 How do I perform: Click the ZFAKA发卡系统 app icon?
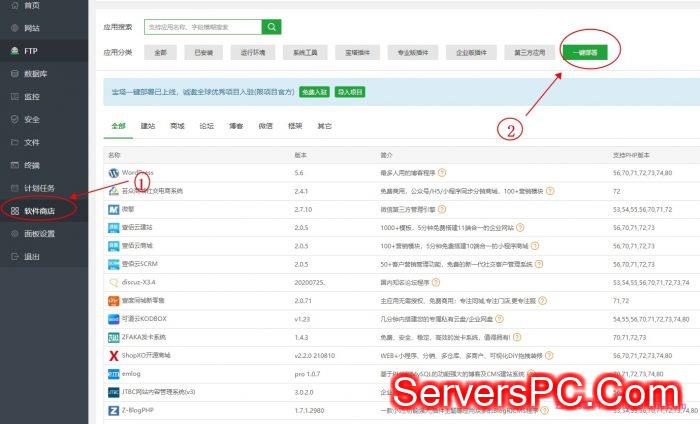tap(113, 336)
